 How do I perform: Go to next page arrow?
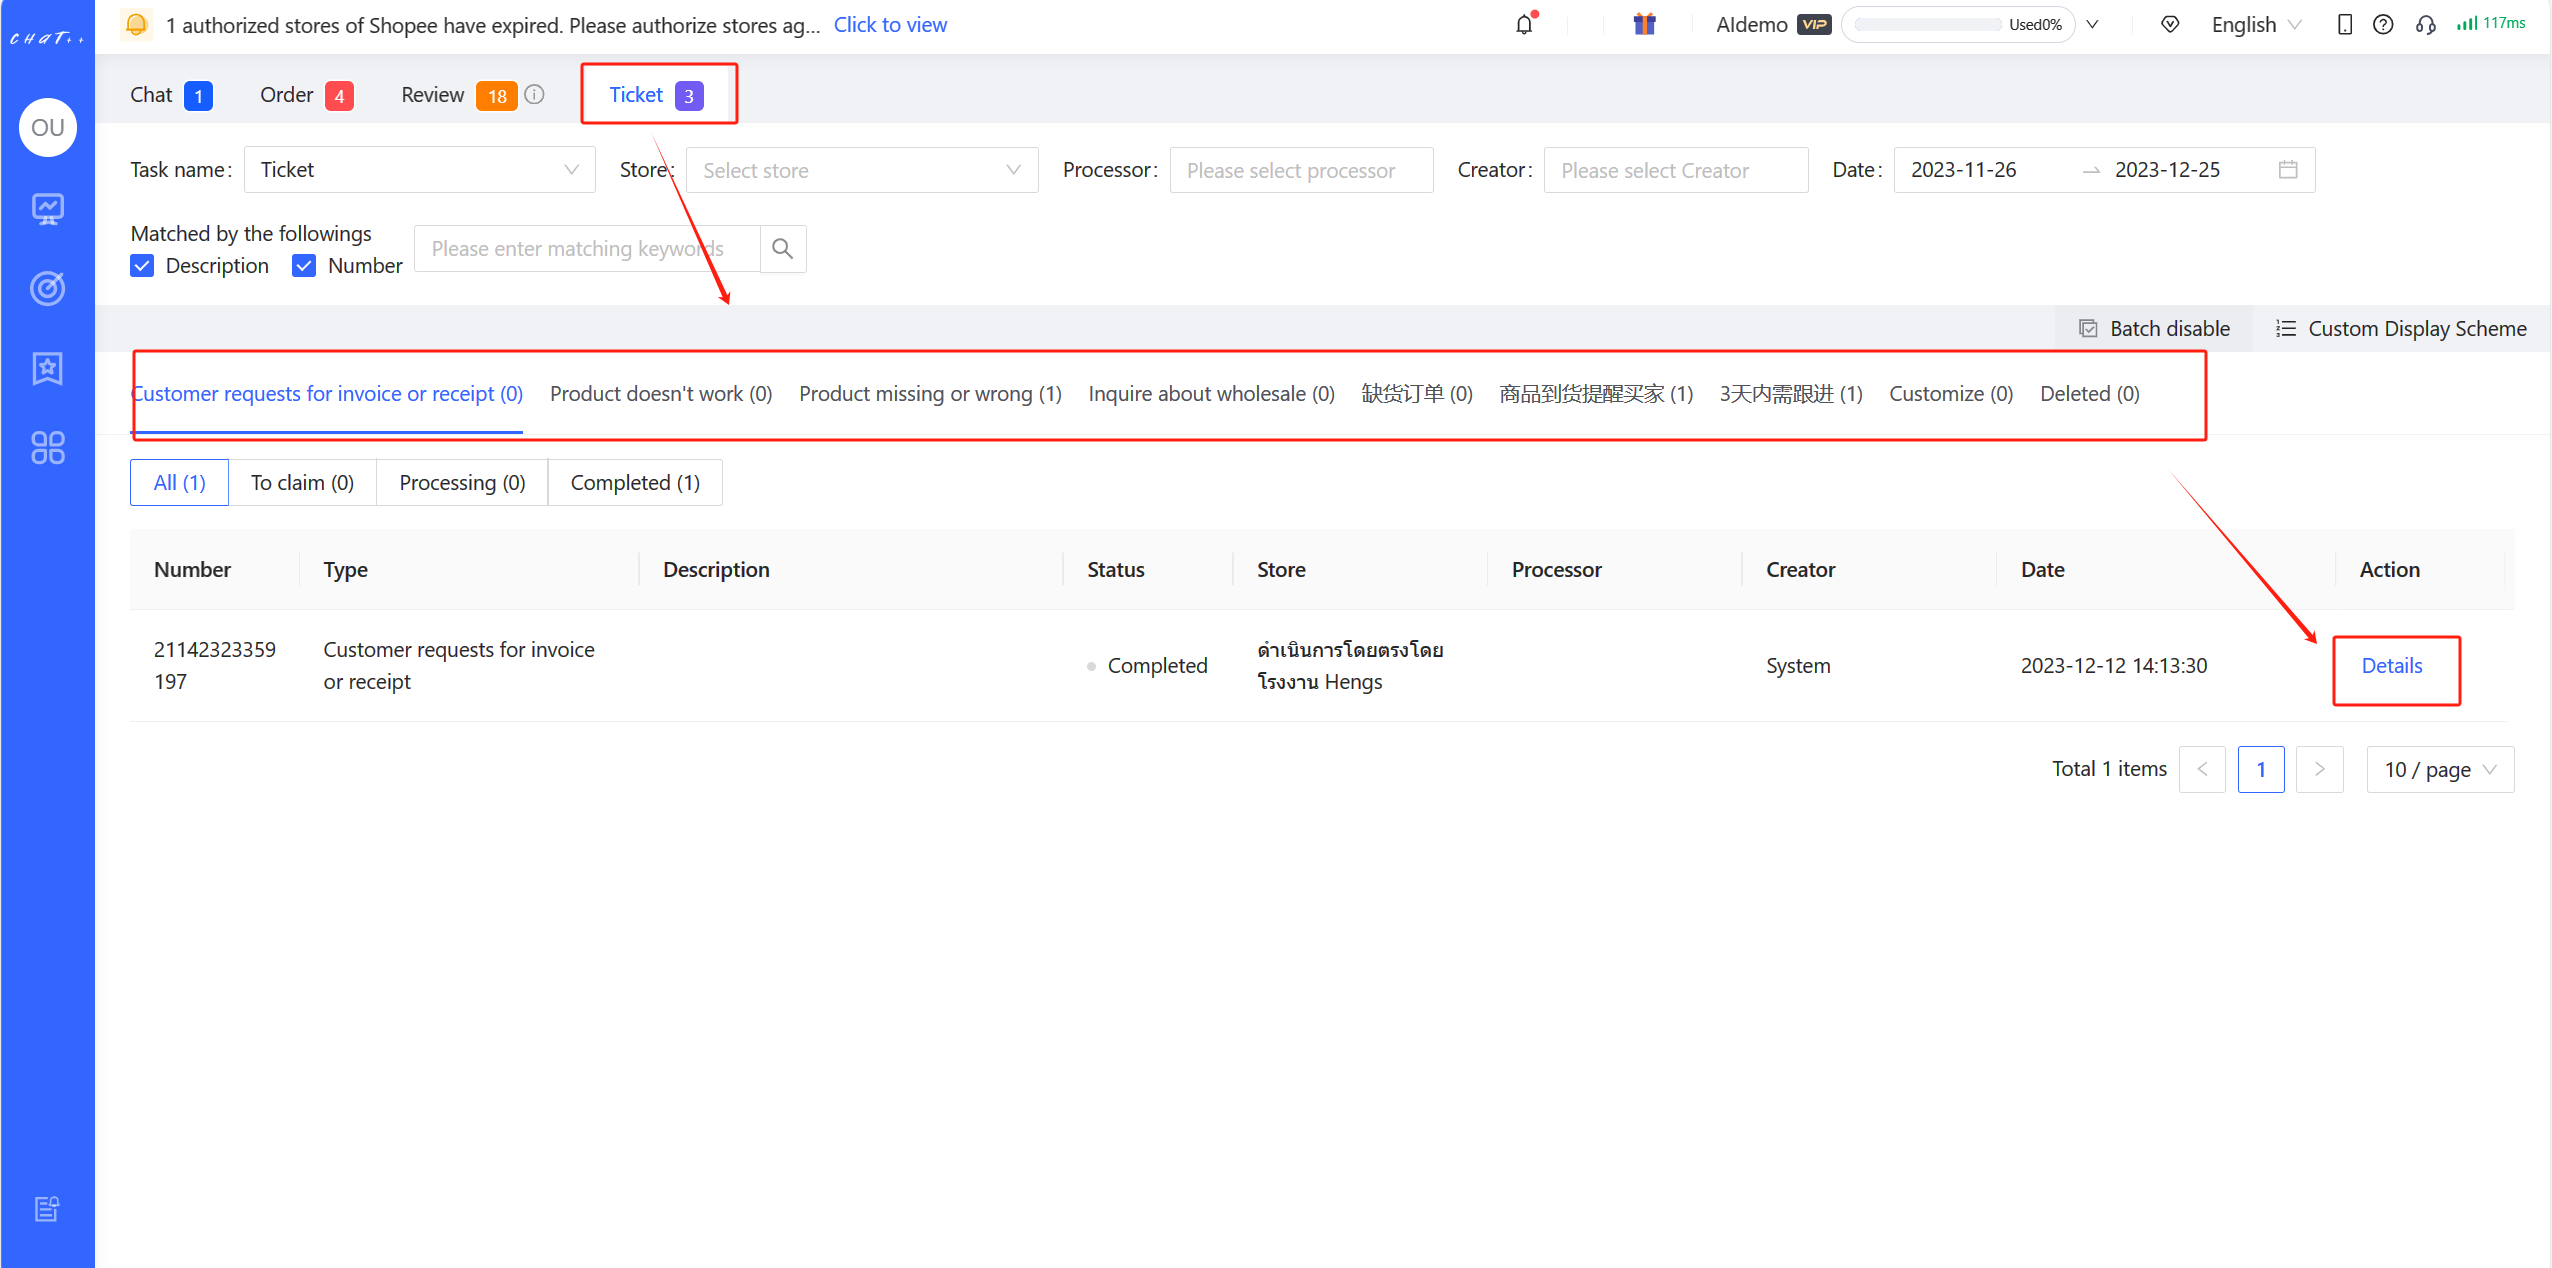pyautogui.click(x=2320, y=769)
